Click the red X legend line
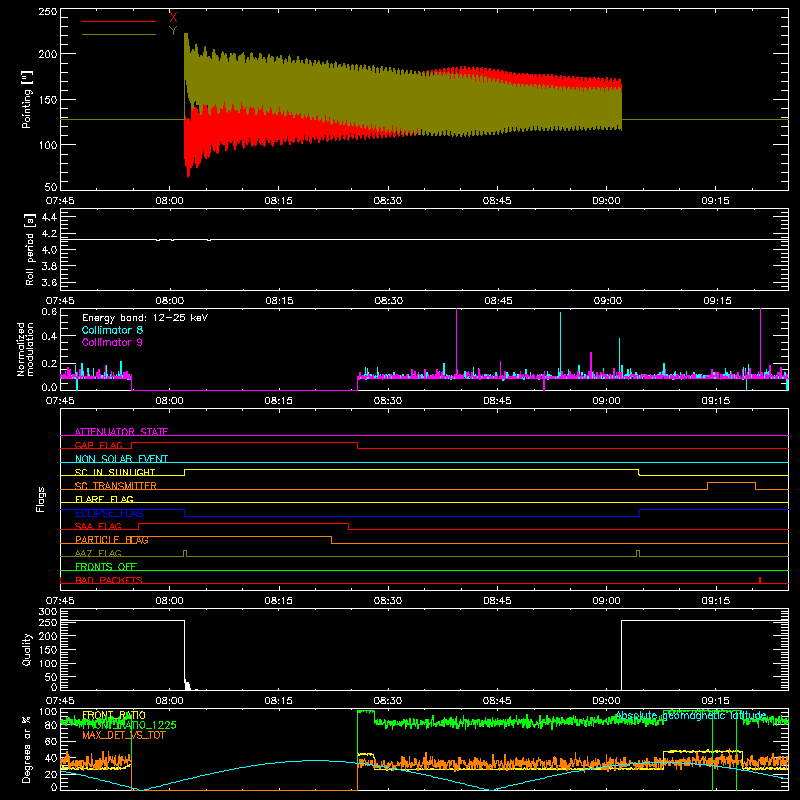The width and height of the screenshot is (800, 800). coord(119,21)
